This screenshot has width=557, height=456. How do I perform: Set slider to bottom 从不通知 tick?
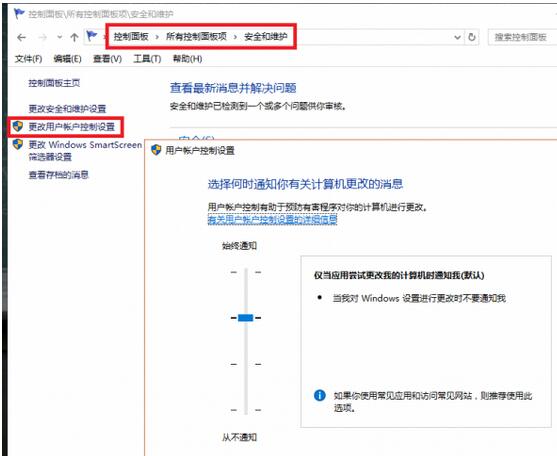[246, 410]
